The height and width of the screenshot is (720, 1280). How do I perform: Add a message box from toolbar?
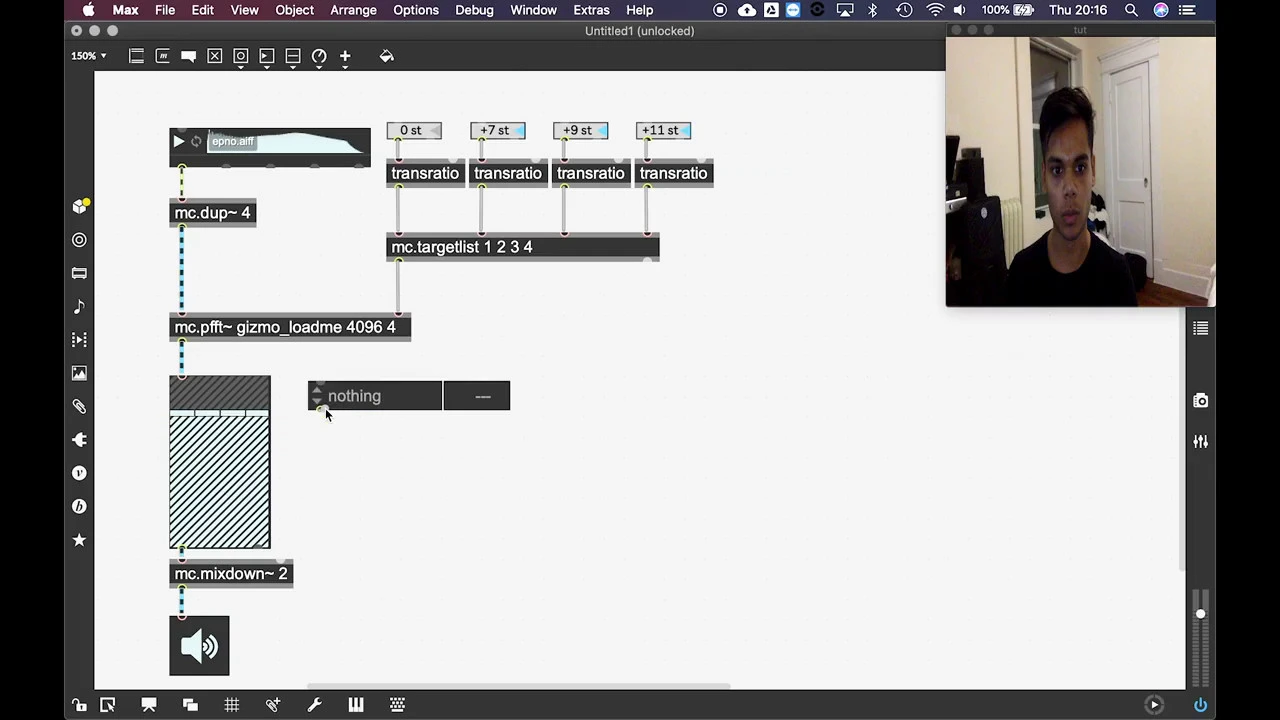(x=162, y=56)
